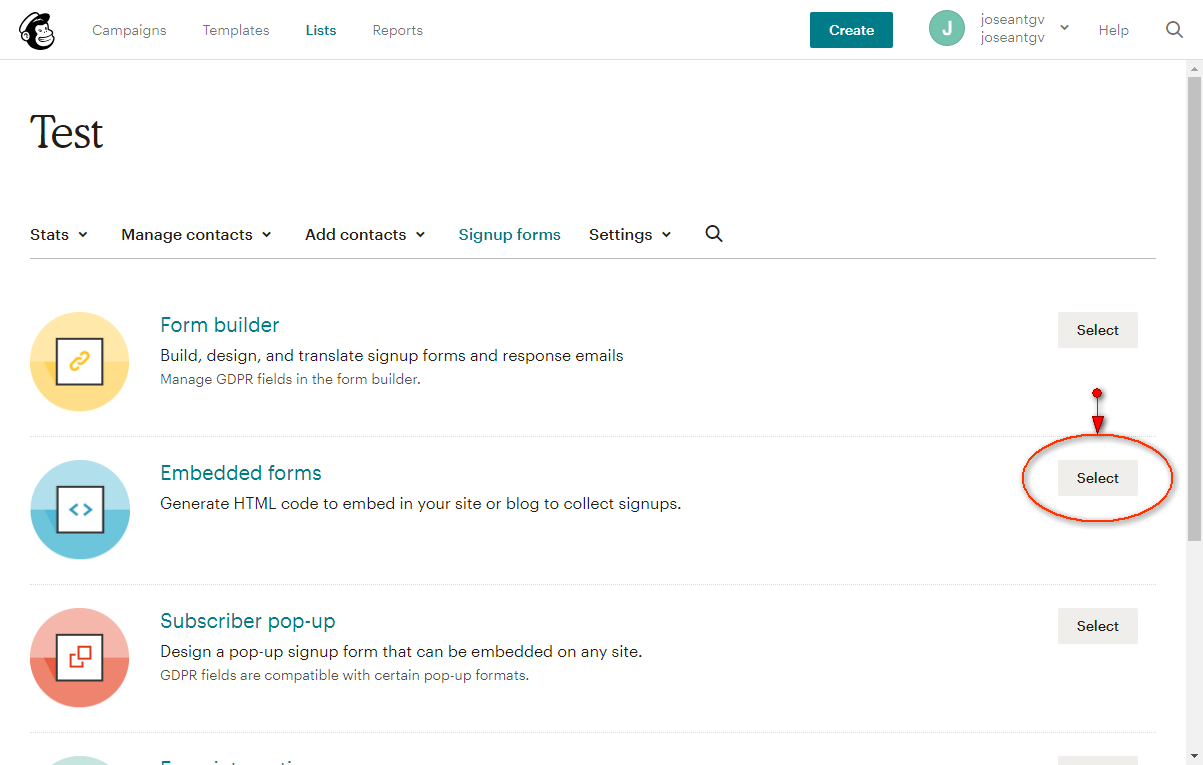Click the search icon beside Settings

click(714, 234)
